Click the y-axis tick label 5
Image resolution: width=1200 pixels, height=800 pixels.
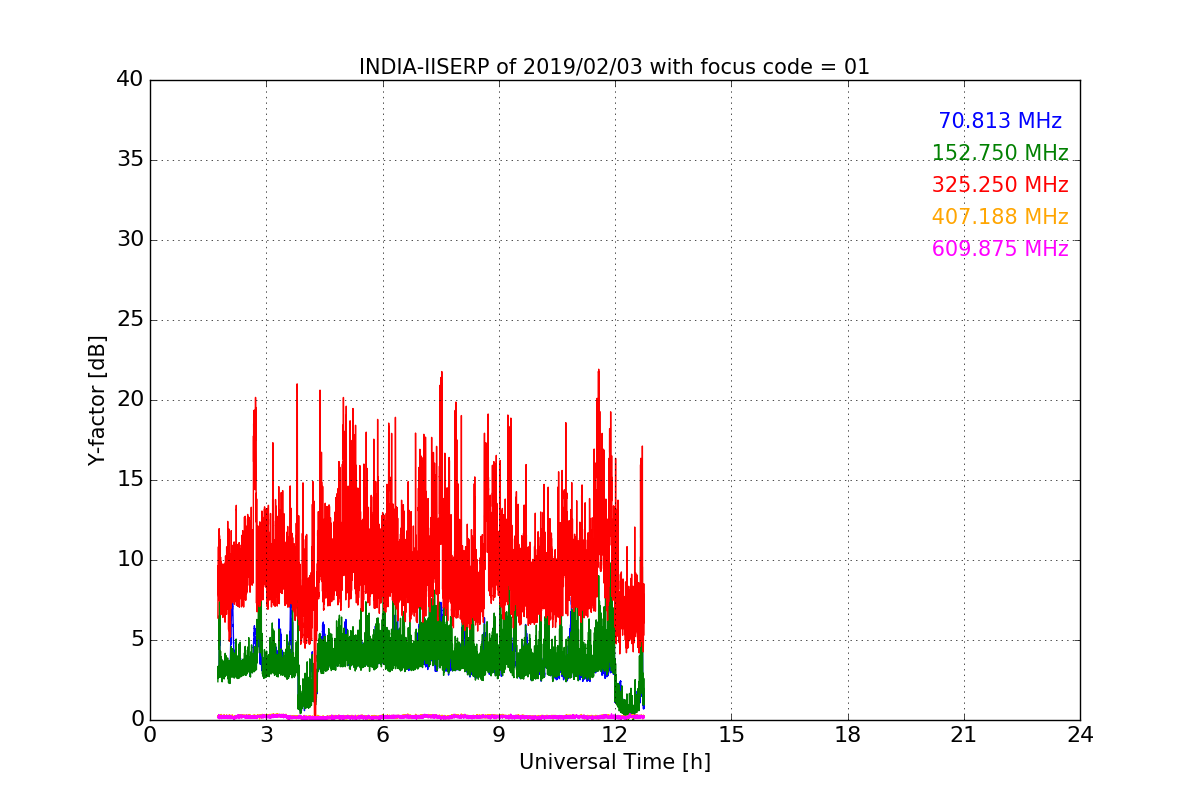136,640
